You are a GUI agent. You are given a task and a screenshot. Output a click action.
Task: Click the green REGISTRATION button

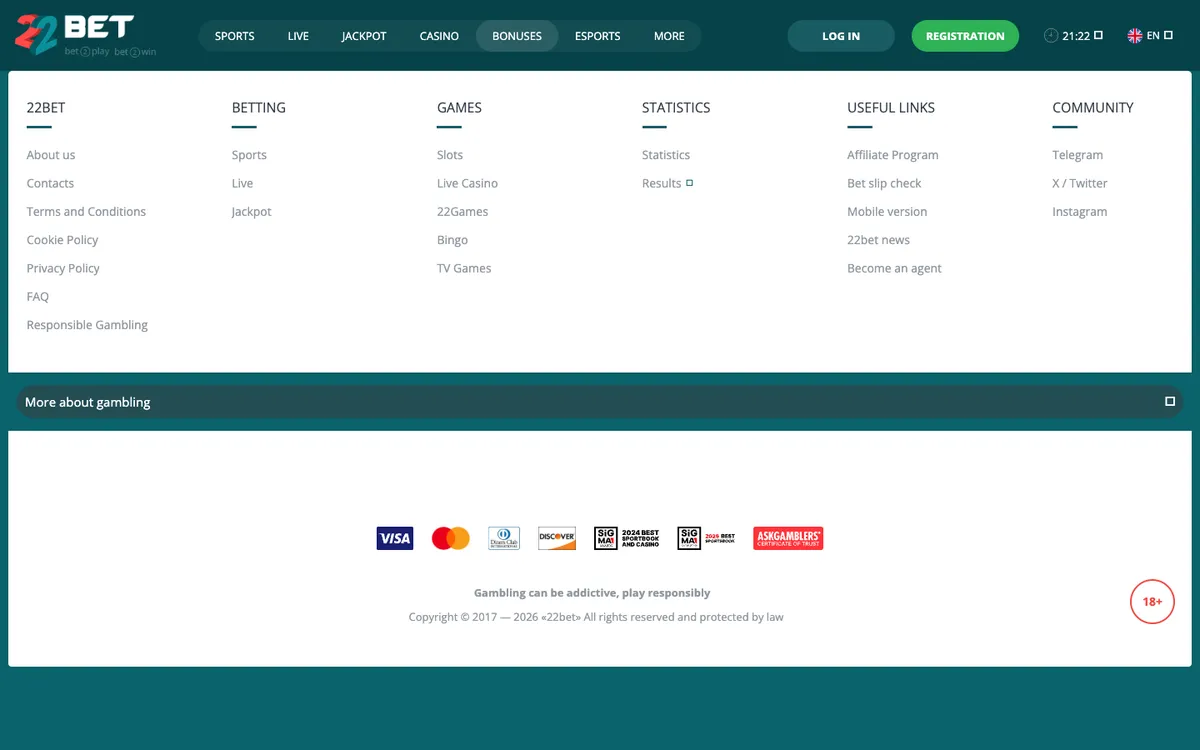[965, 36]
